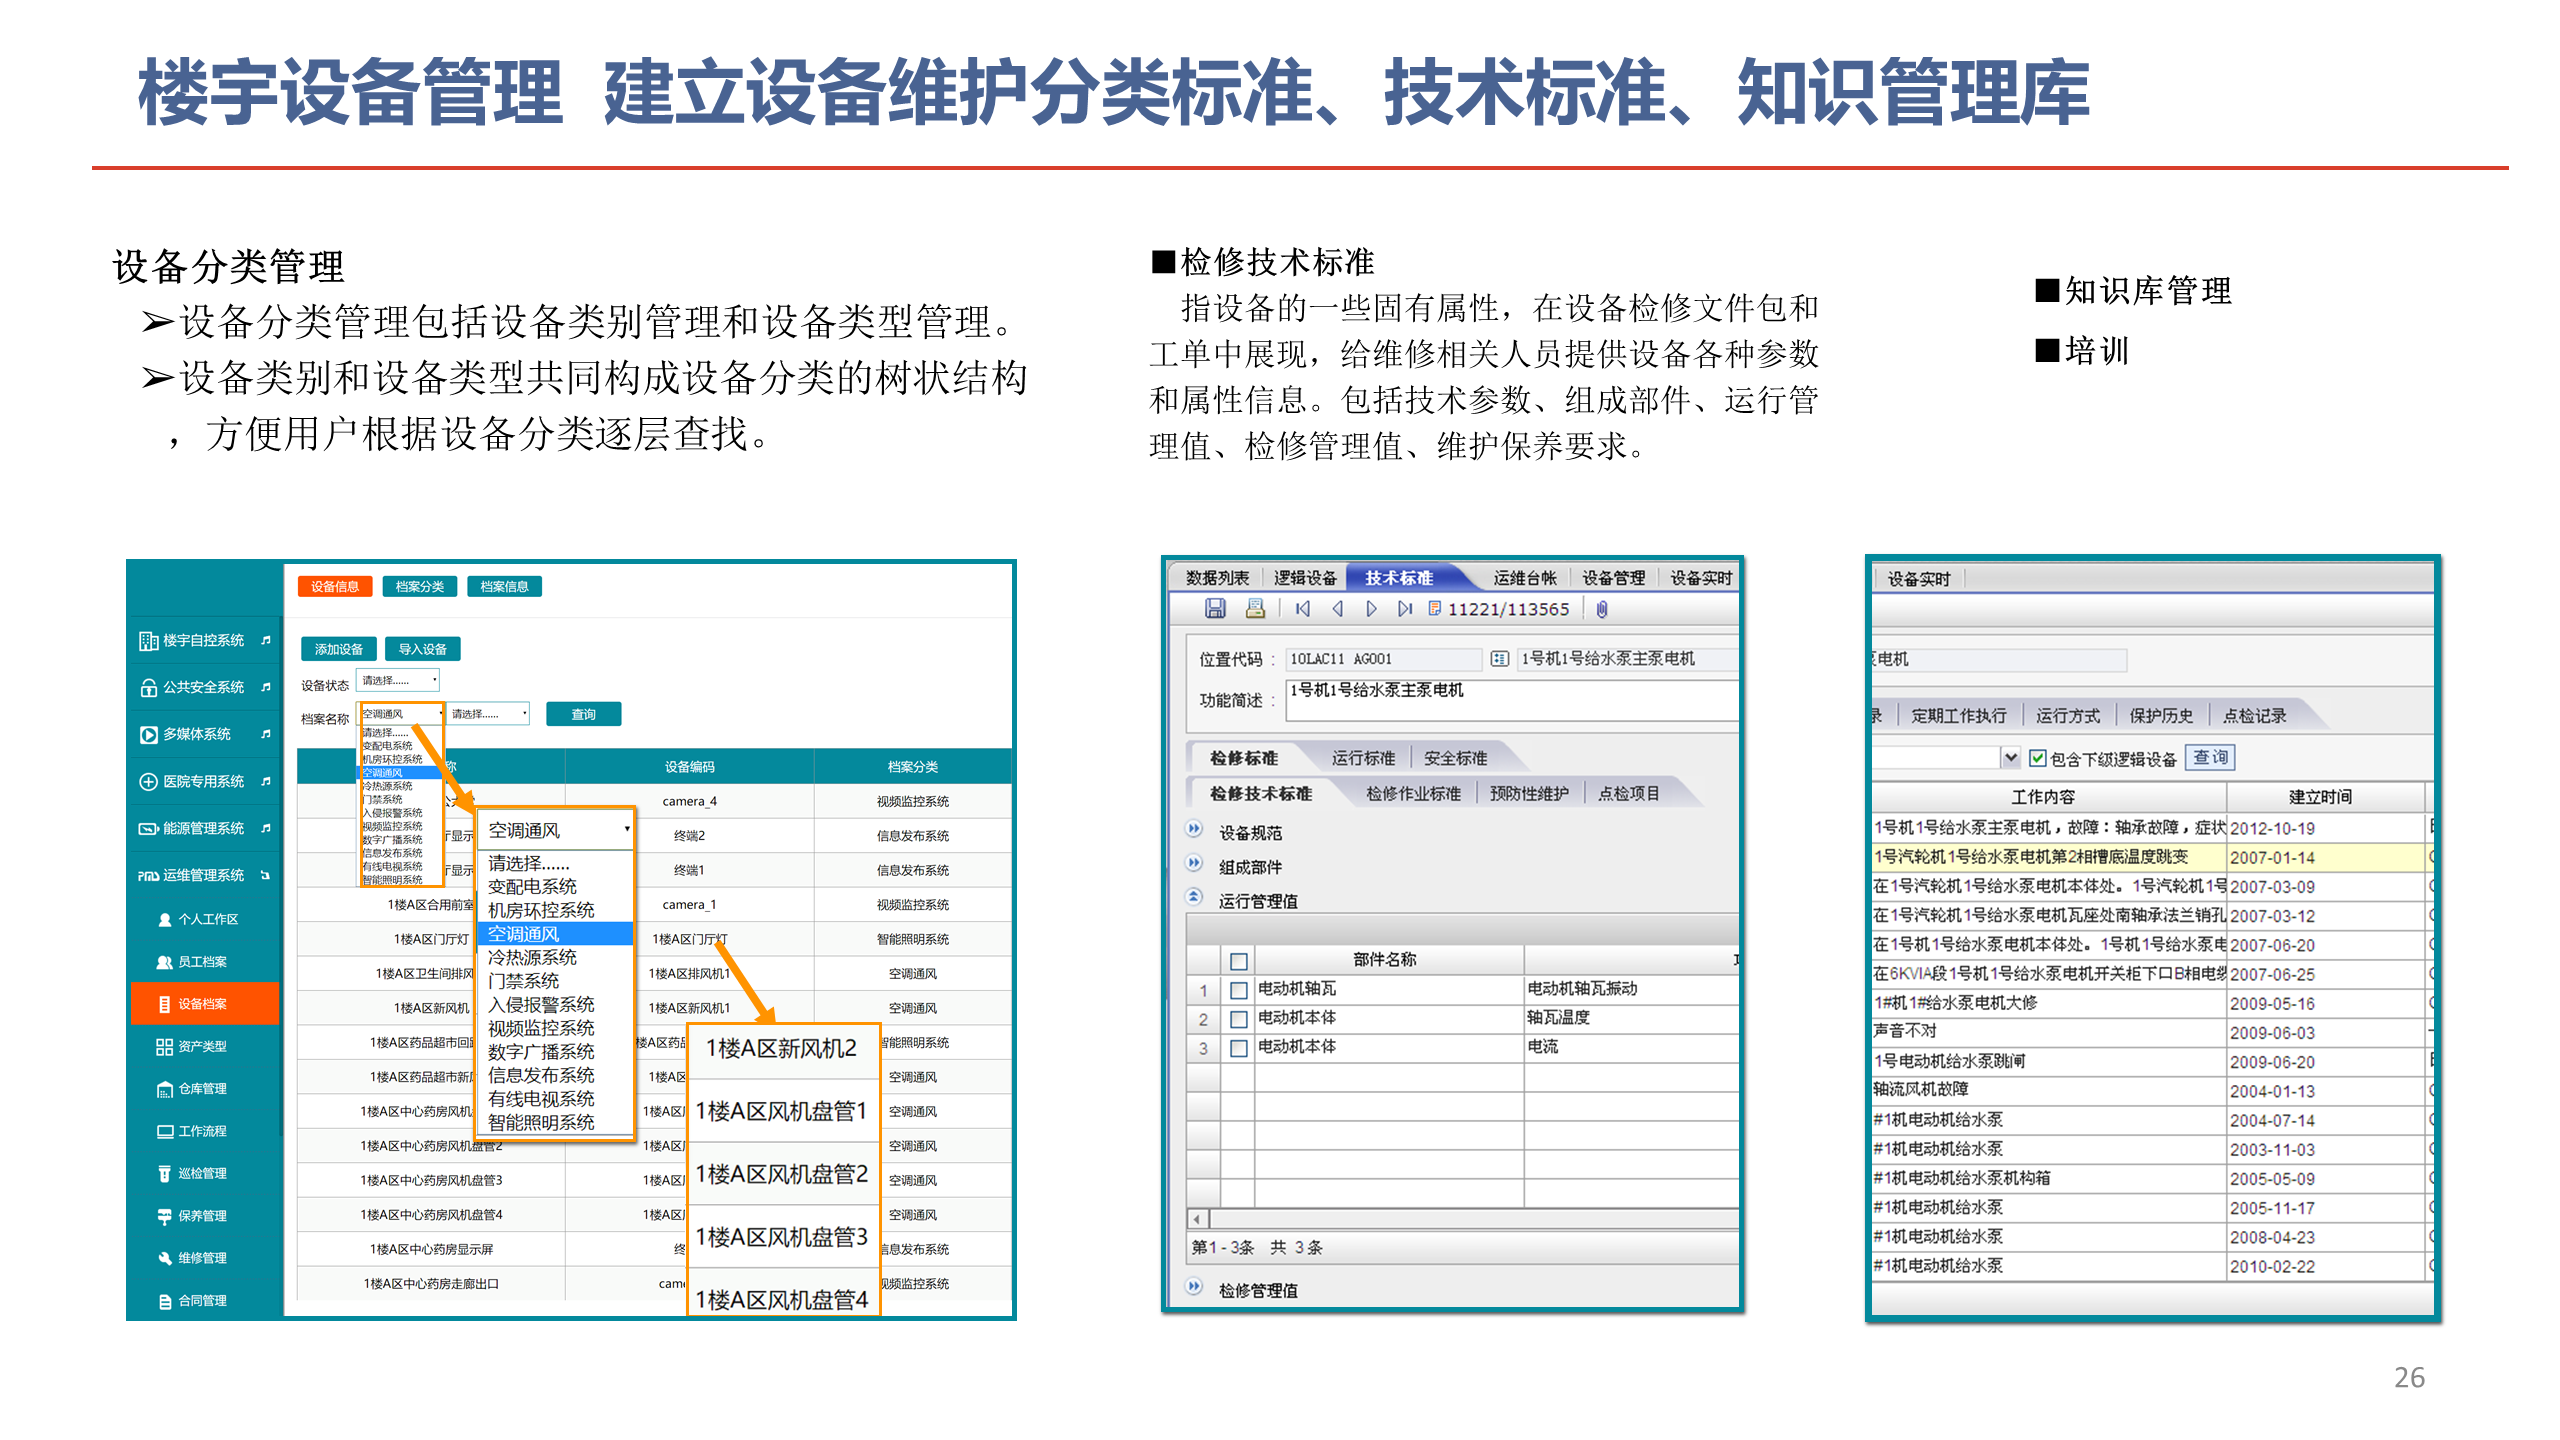Open the 逻辑设备 tab
This screenshot has width=2560, height=1440.
[x=1305, y=578]
